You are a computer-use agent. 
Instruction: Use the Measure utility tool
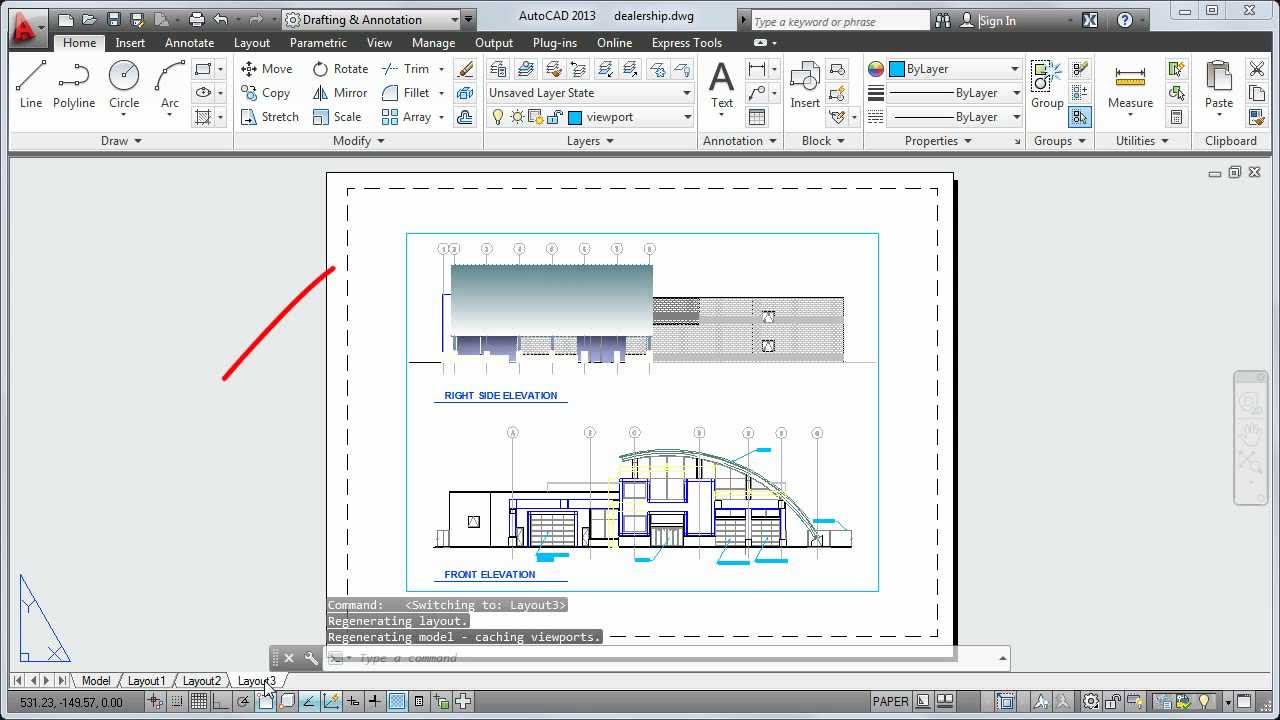(x=1130, y=84)
